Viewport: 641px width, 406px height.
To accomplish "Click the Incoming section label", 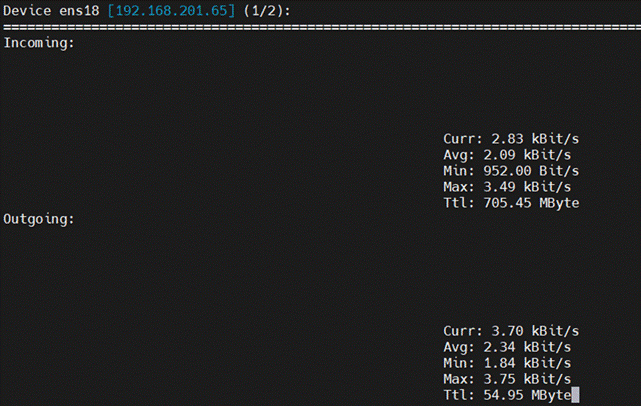I will pos(40,43).
